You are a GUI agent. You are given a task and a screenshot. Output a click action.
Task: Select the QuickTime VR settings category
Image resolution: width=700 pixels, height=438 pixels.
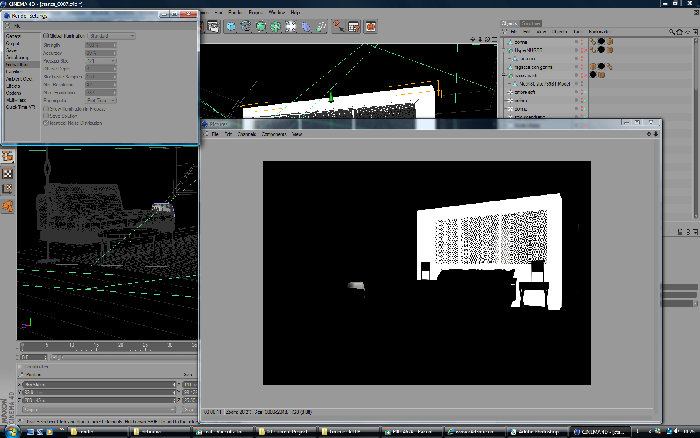pyautogui.click(x=21, y=107)
